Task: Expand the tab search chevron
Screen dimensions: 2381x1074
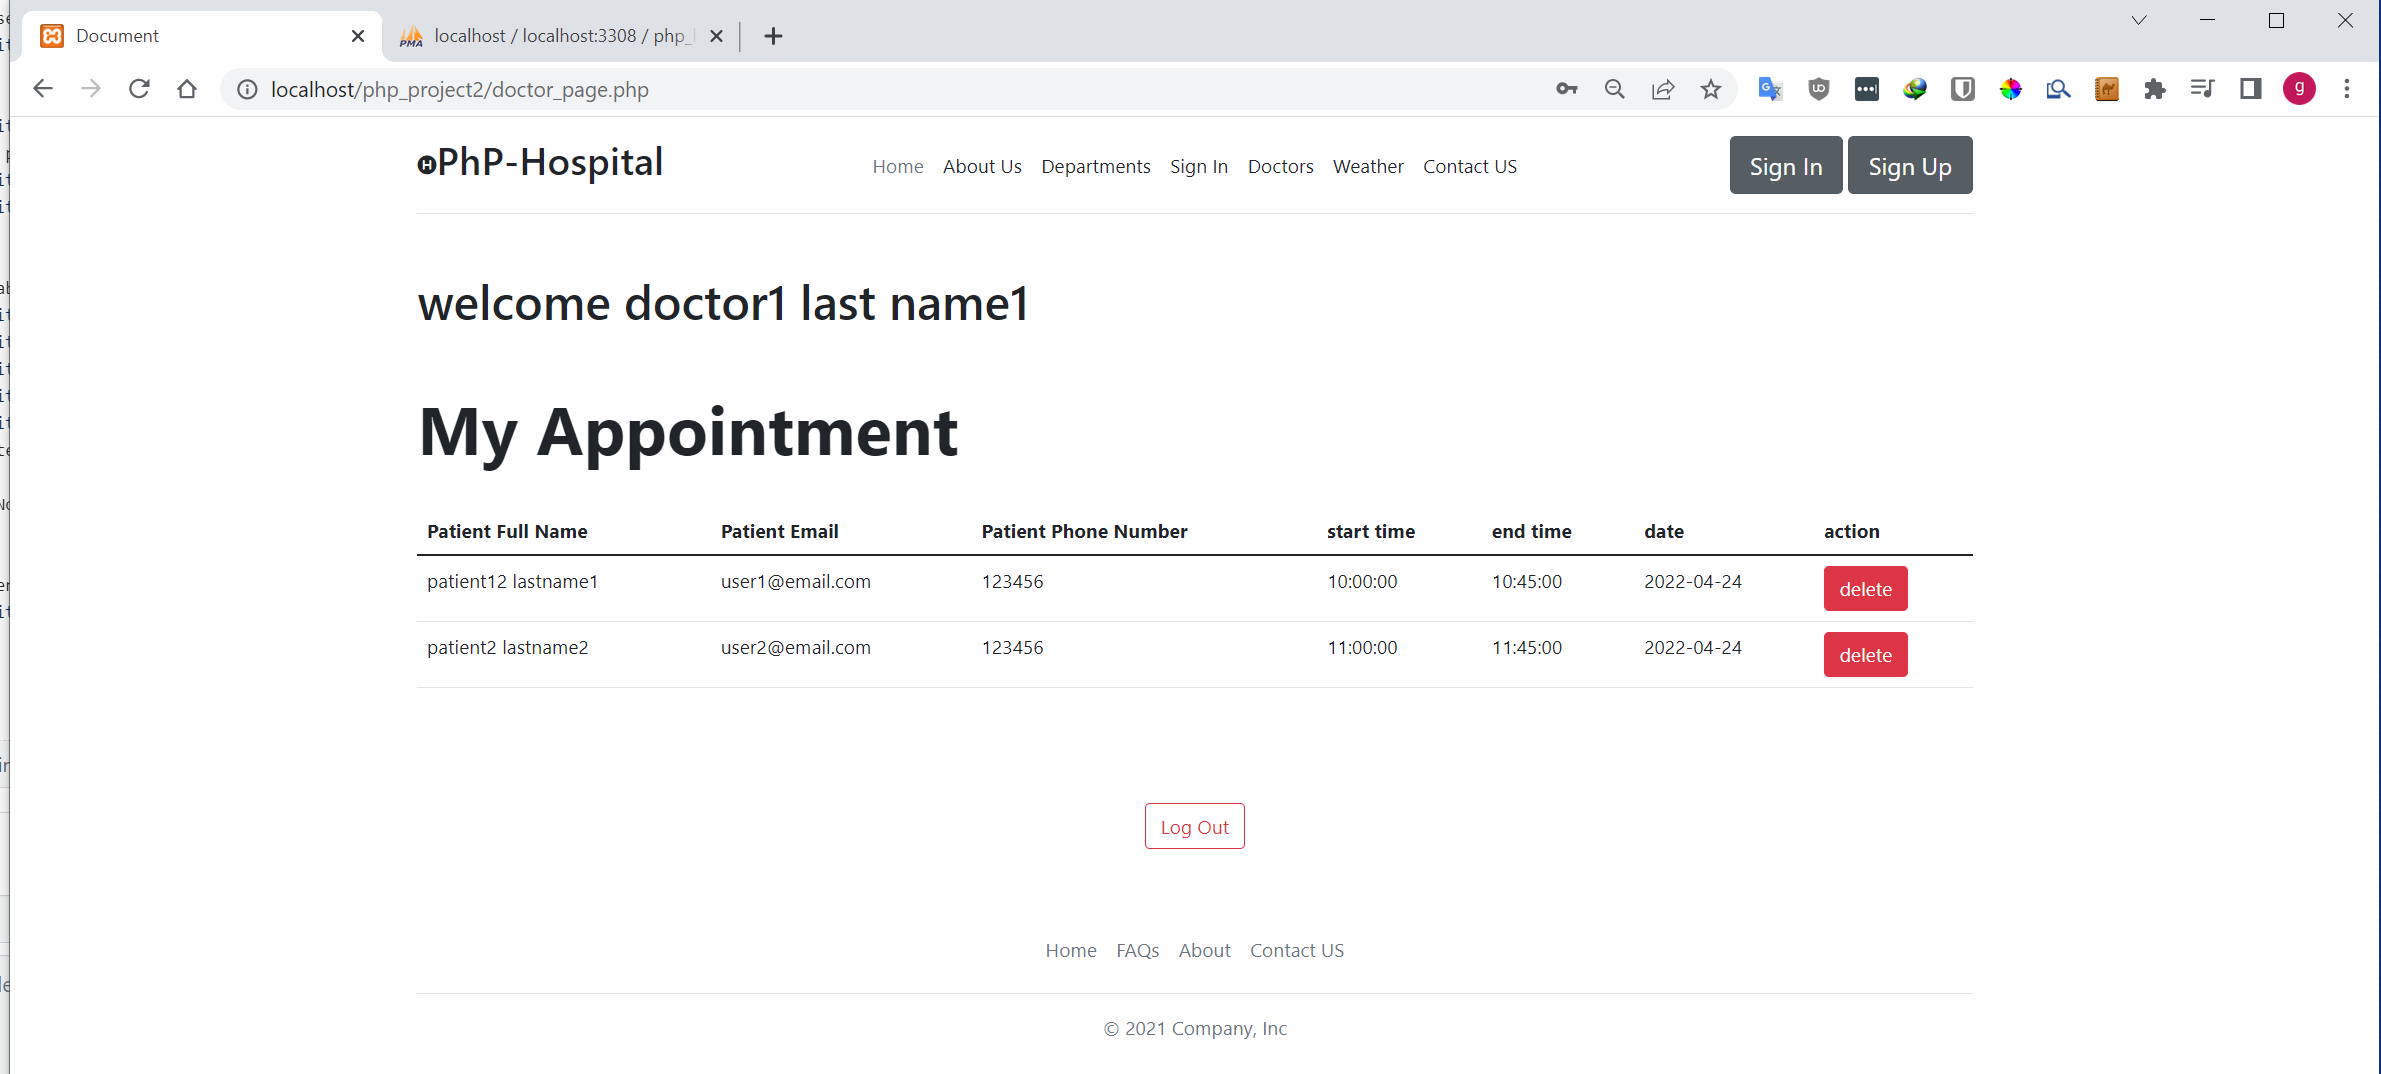Action: click(x=2138, y=20)
